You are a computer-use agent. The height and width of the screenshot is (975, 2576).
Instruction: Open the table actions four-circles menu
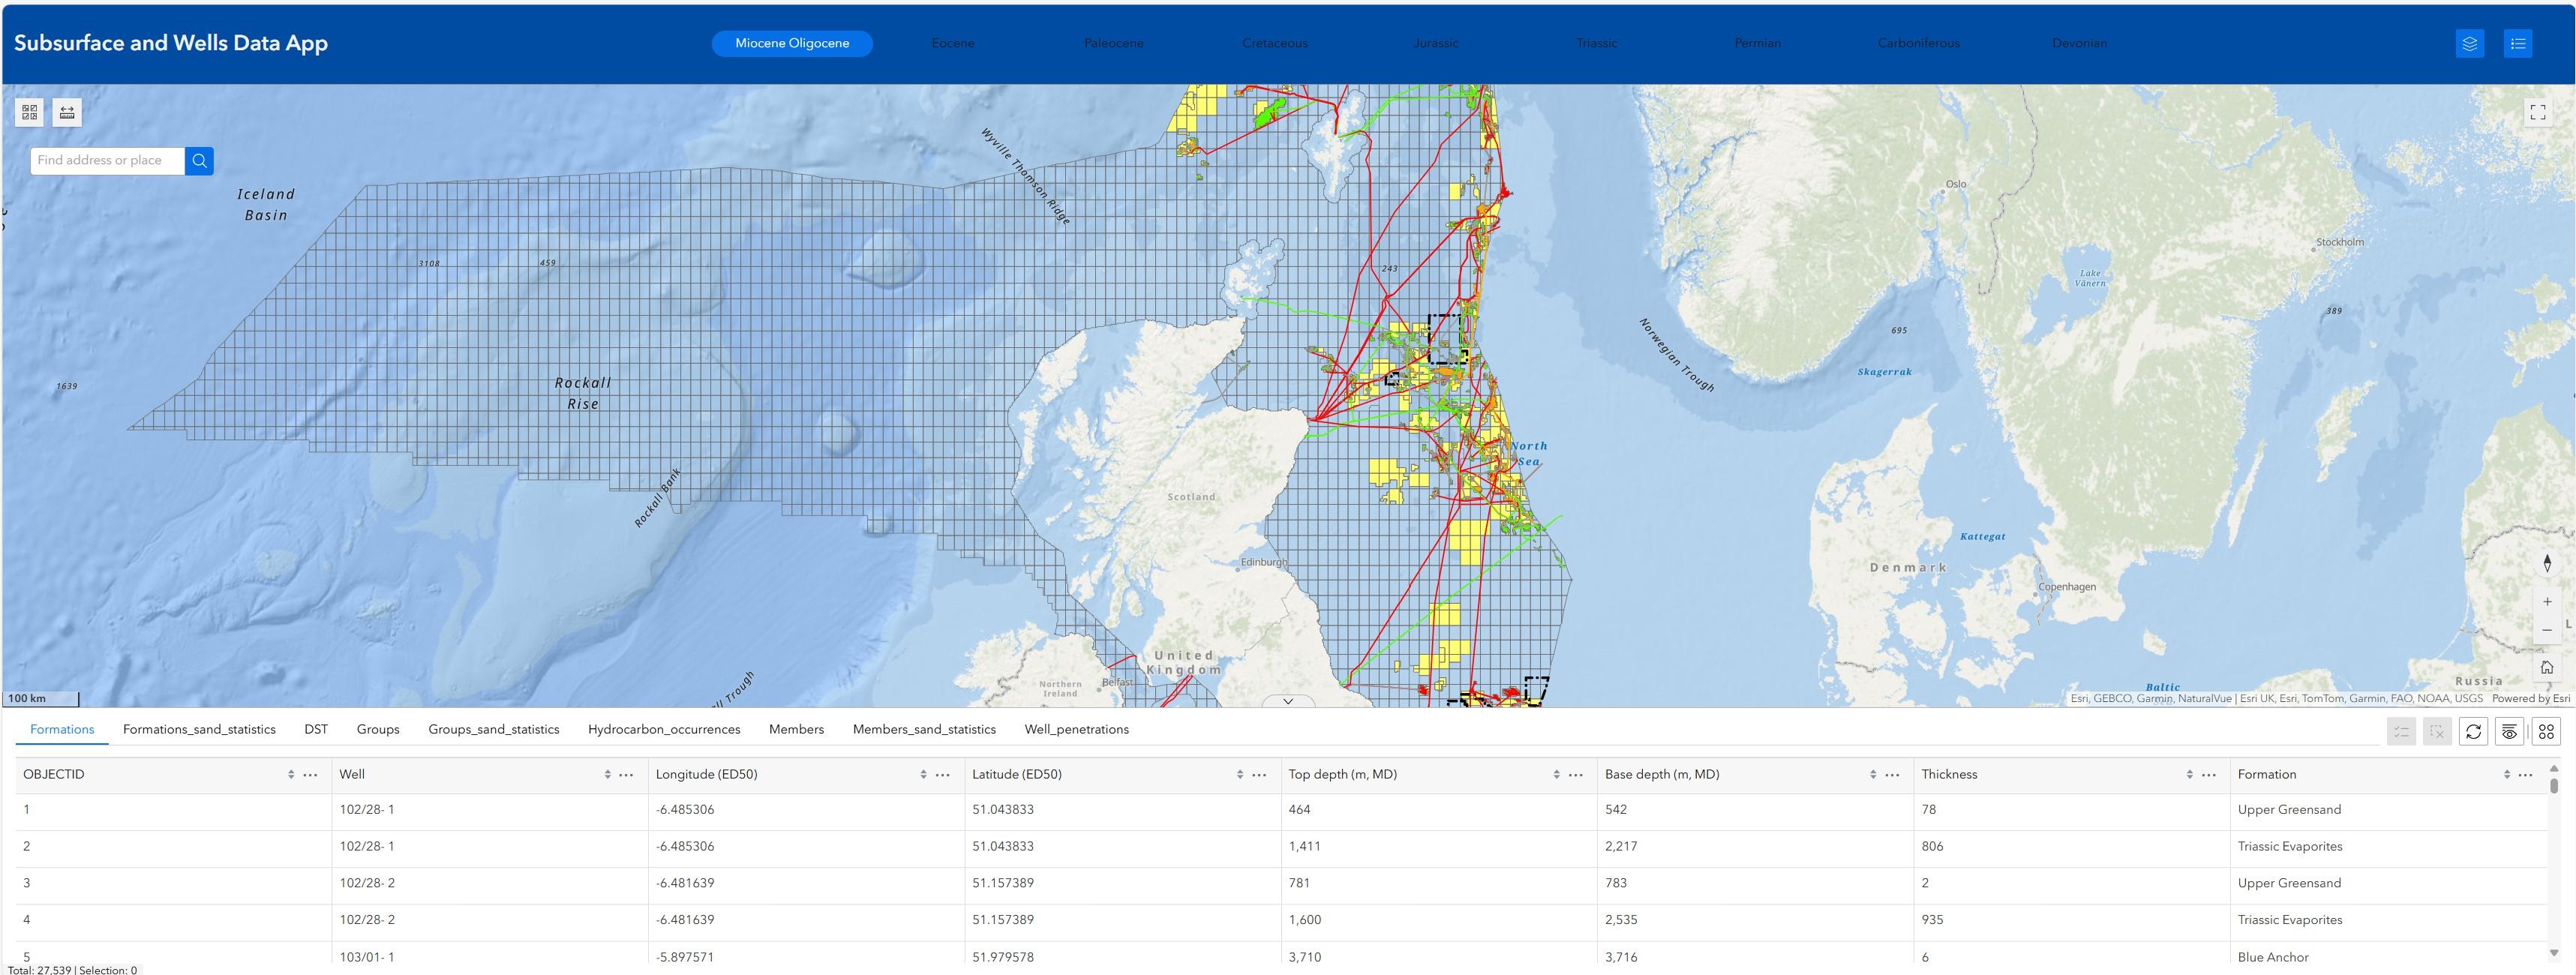[2547, 731]
